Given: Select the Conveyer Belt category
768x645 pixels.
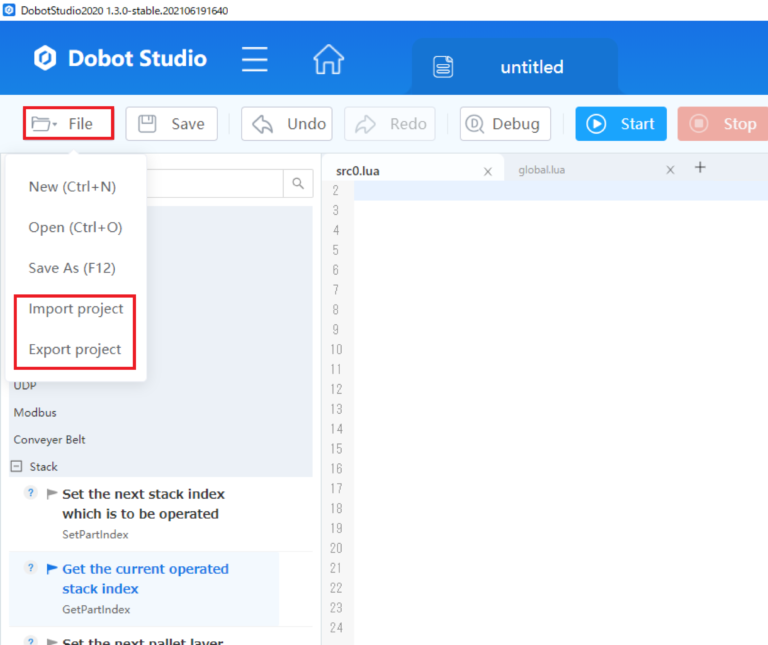Looking at the screenshot, I should pos(49,439).
